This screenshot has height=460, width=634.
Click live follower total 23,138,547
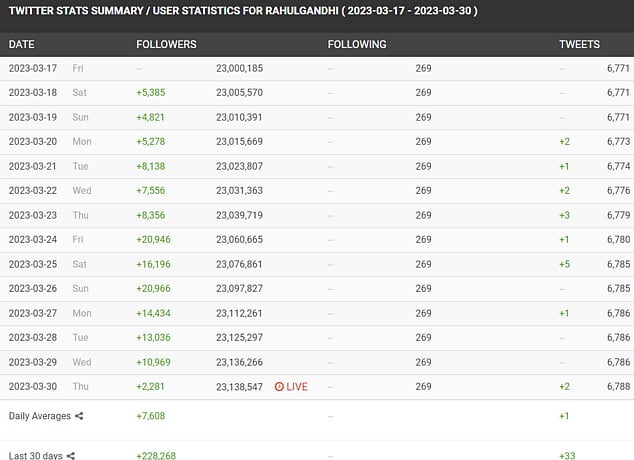click(239, 387)
